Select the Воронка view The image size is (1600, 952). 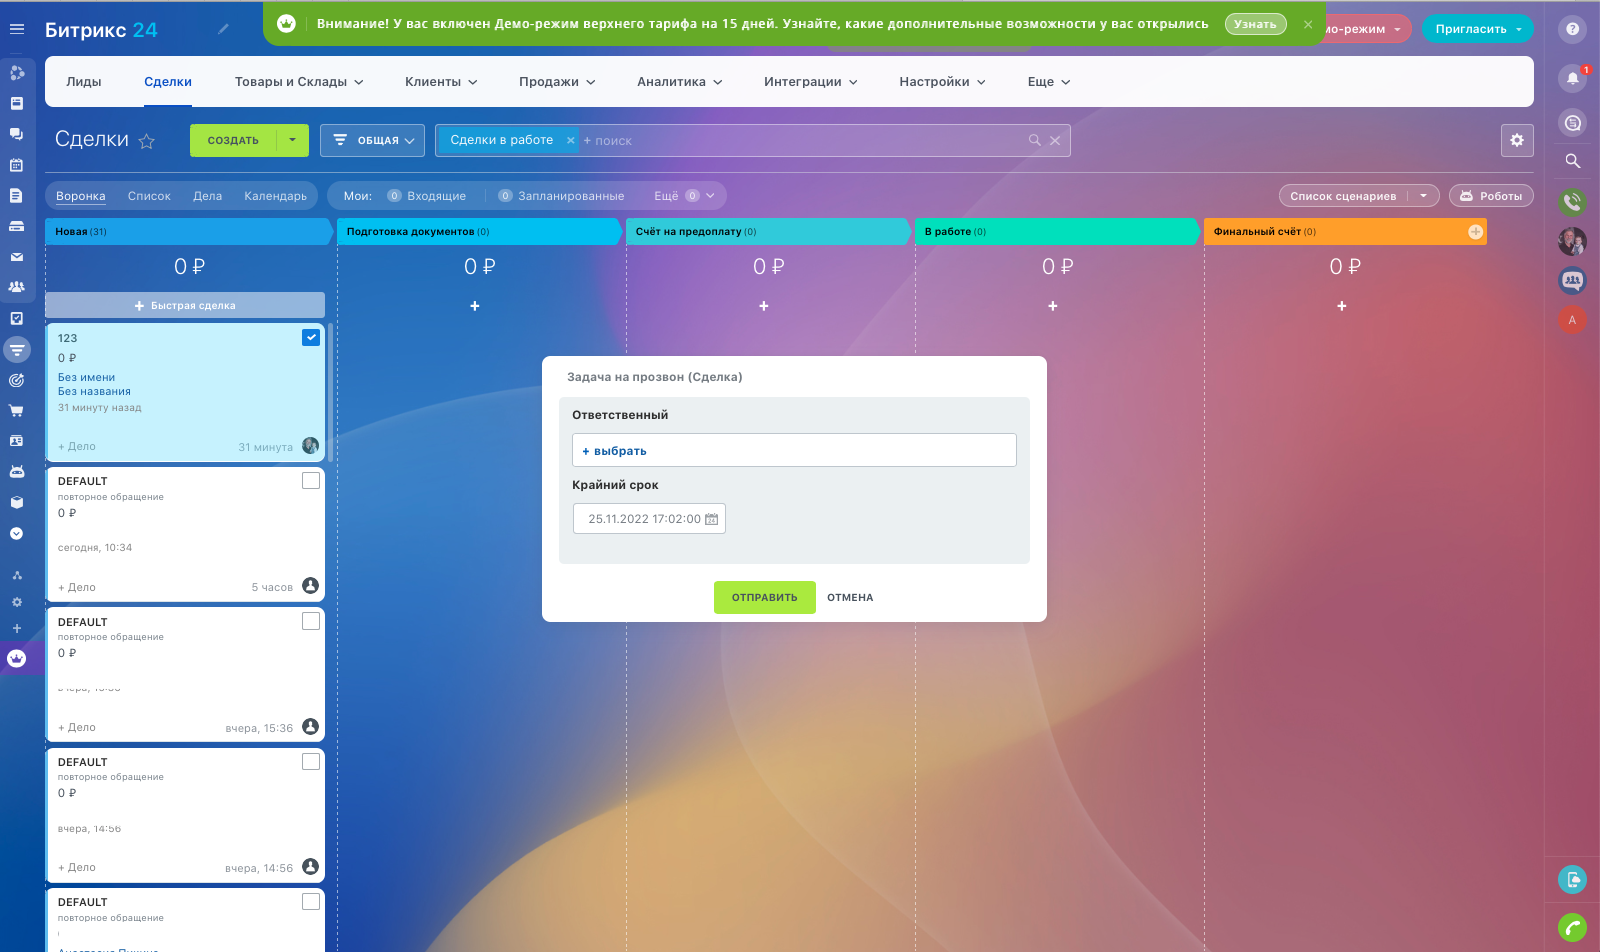[81, 196]
